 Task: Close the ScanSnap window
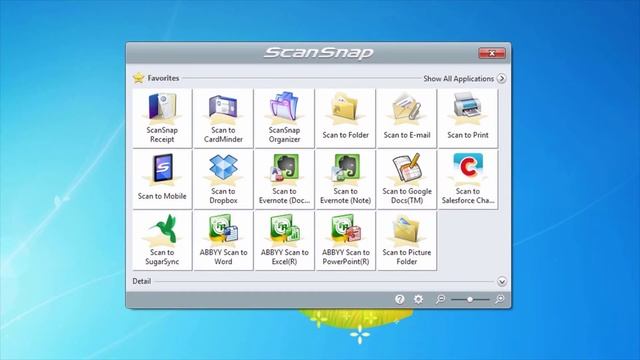(492, 53)
